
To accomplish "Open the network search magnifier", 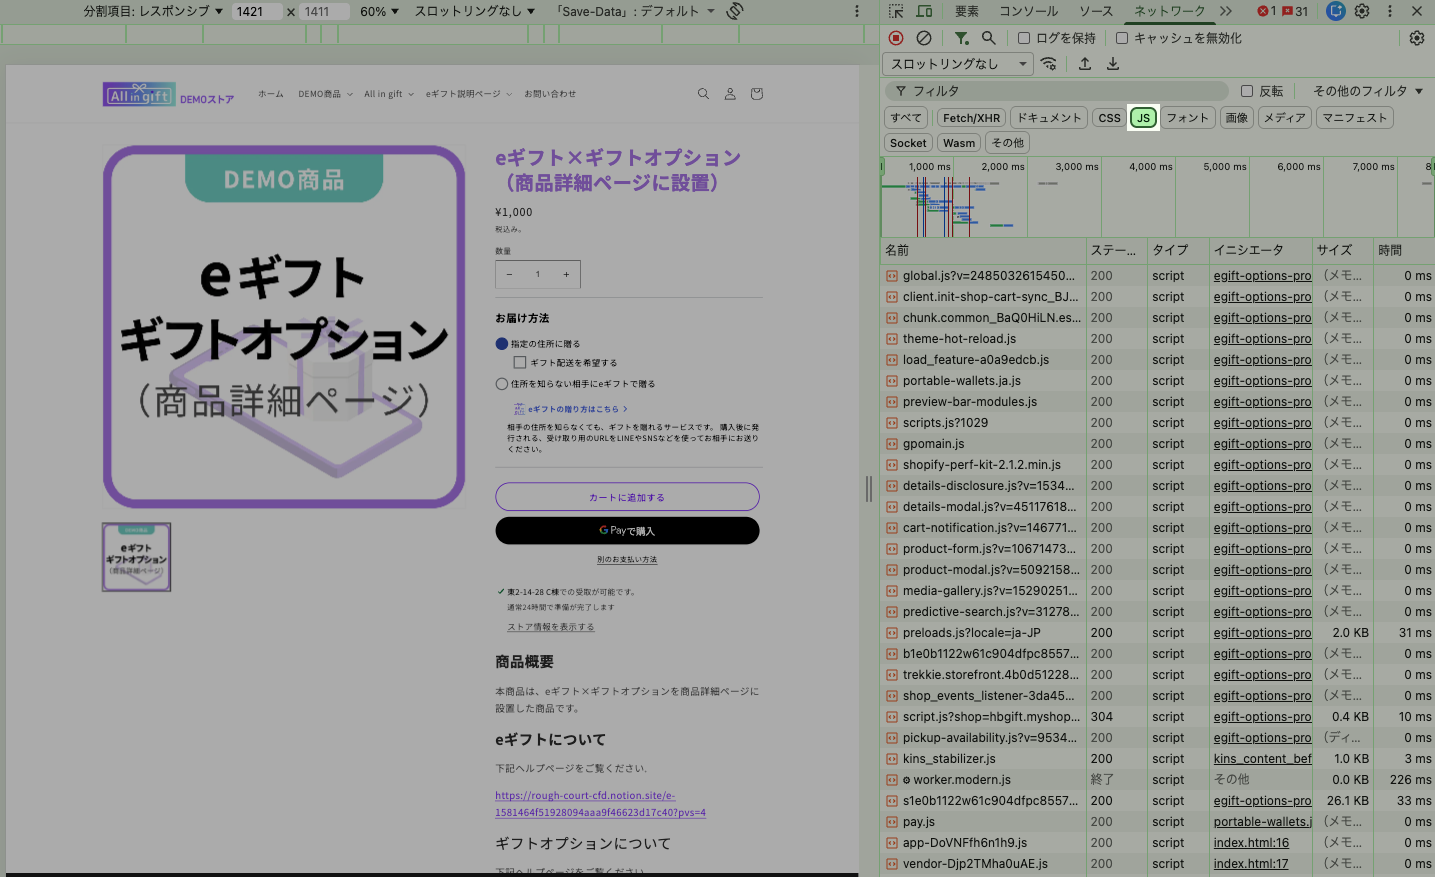I will click(988, 38).
